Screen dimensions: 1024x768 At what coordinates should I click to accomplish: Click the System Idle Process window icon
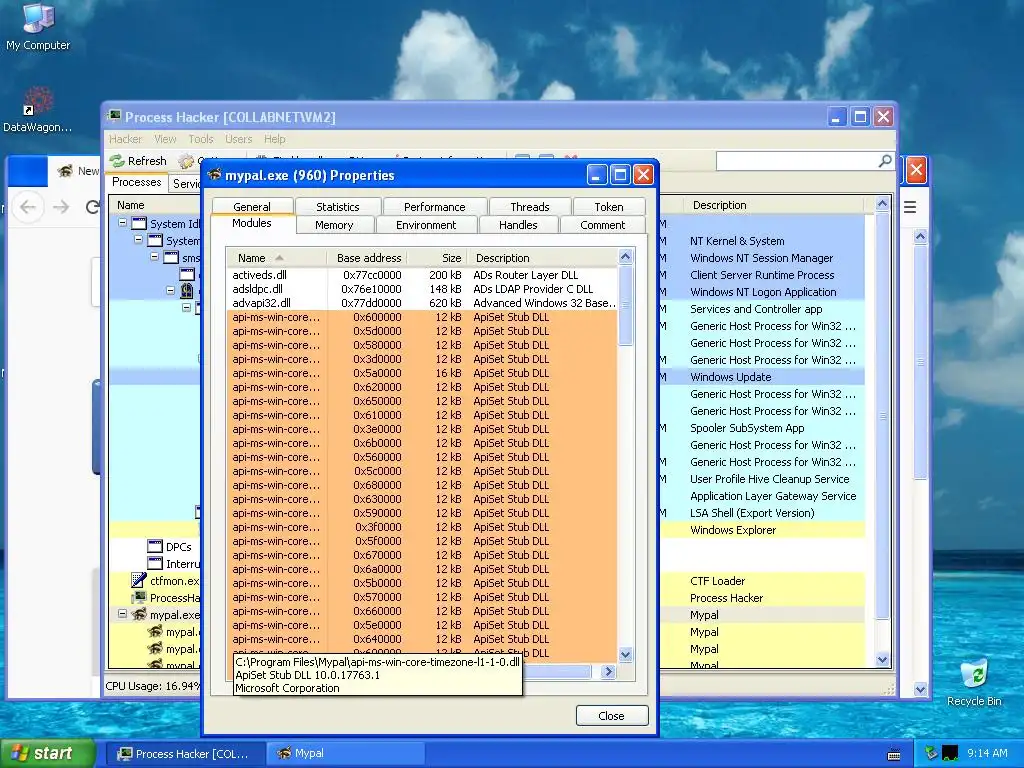[x=138, y=223]
